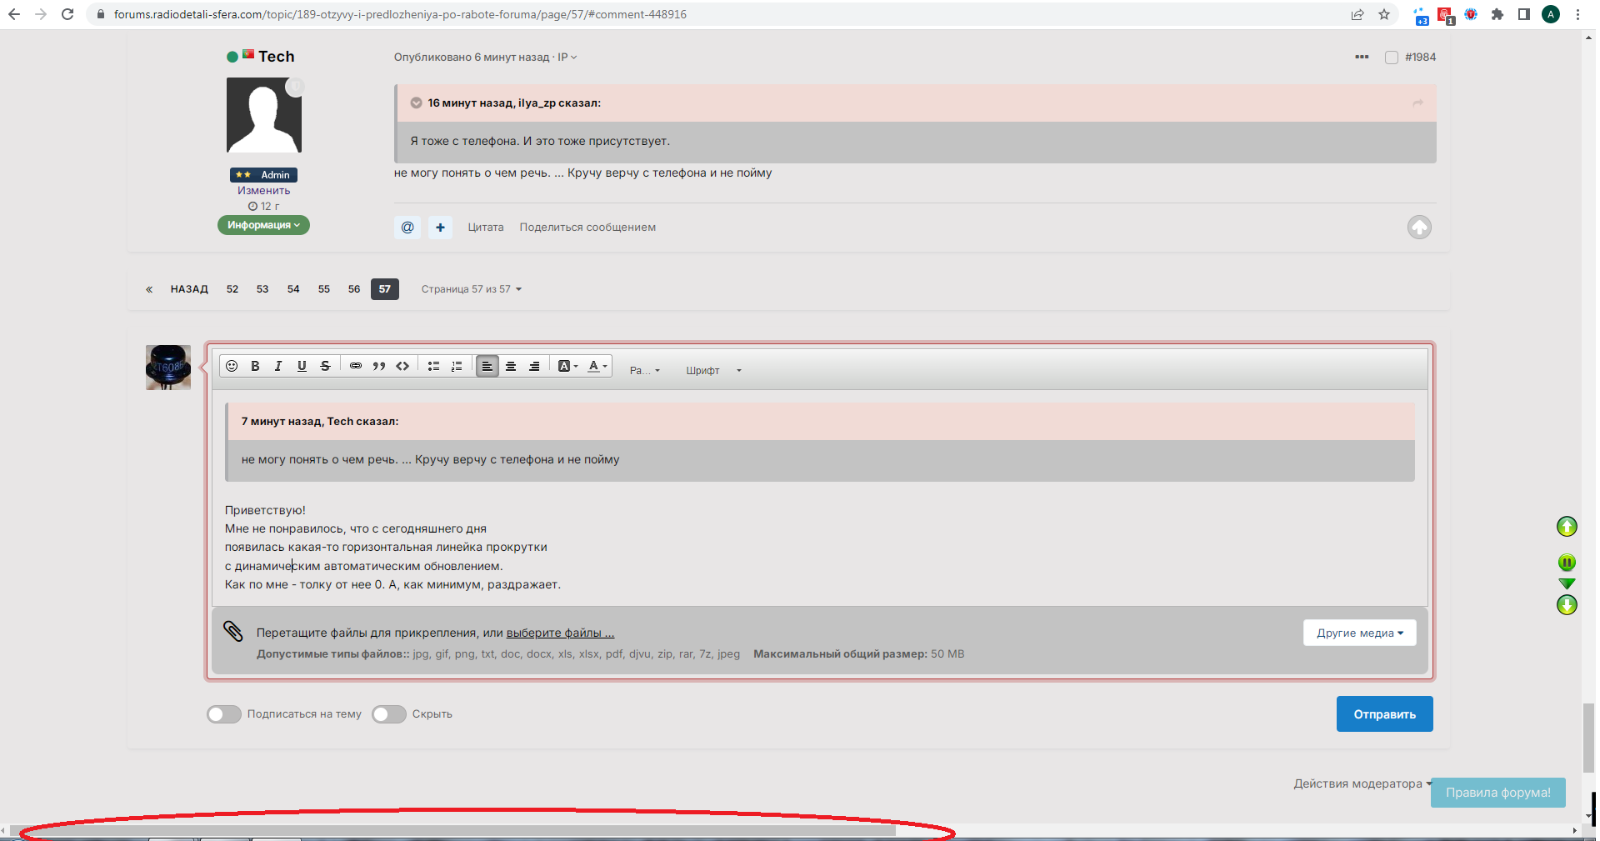Create a bulleted list
This screenshot has width=1600, height=841.
[433, 366]
